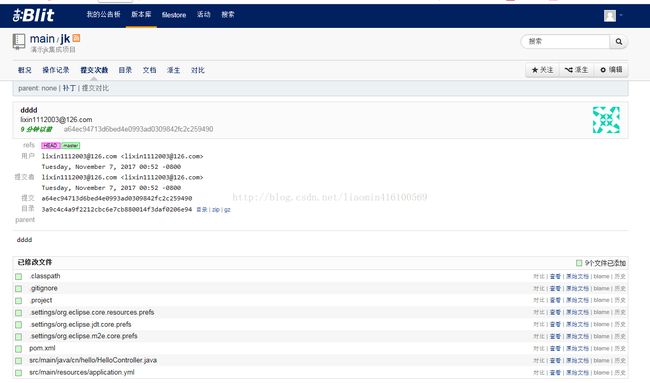Switch to the 概况 tab
Screen dimensions: 650x383
pos(24,70)
